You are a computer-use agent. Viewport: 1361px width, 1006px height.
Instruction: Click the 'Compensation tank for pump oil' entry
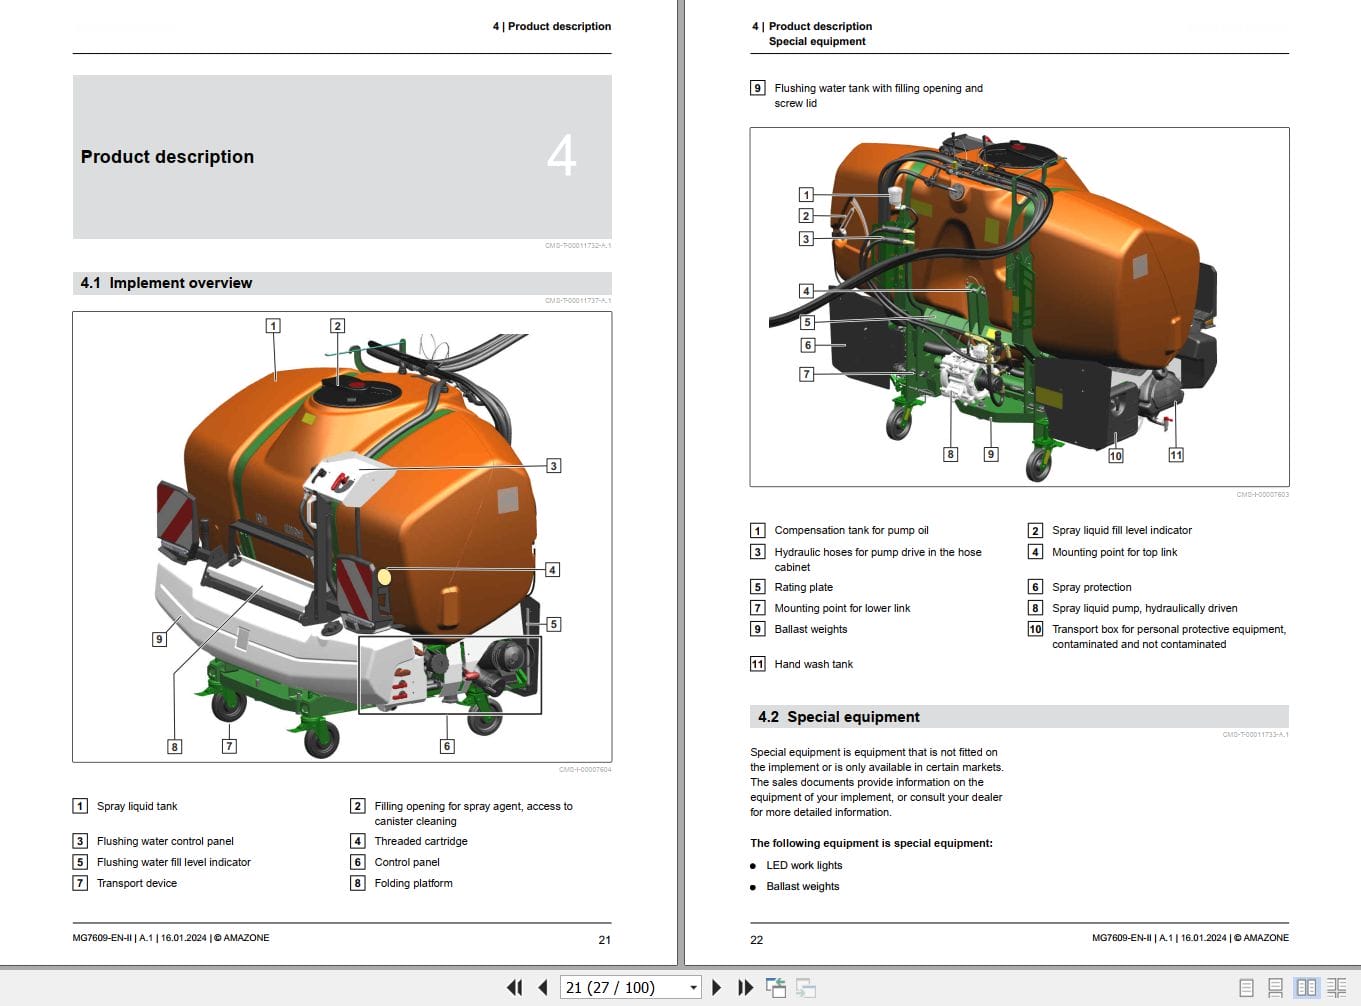click(x=851, y=530)
